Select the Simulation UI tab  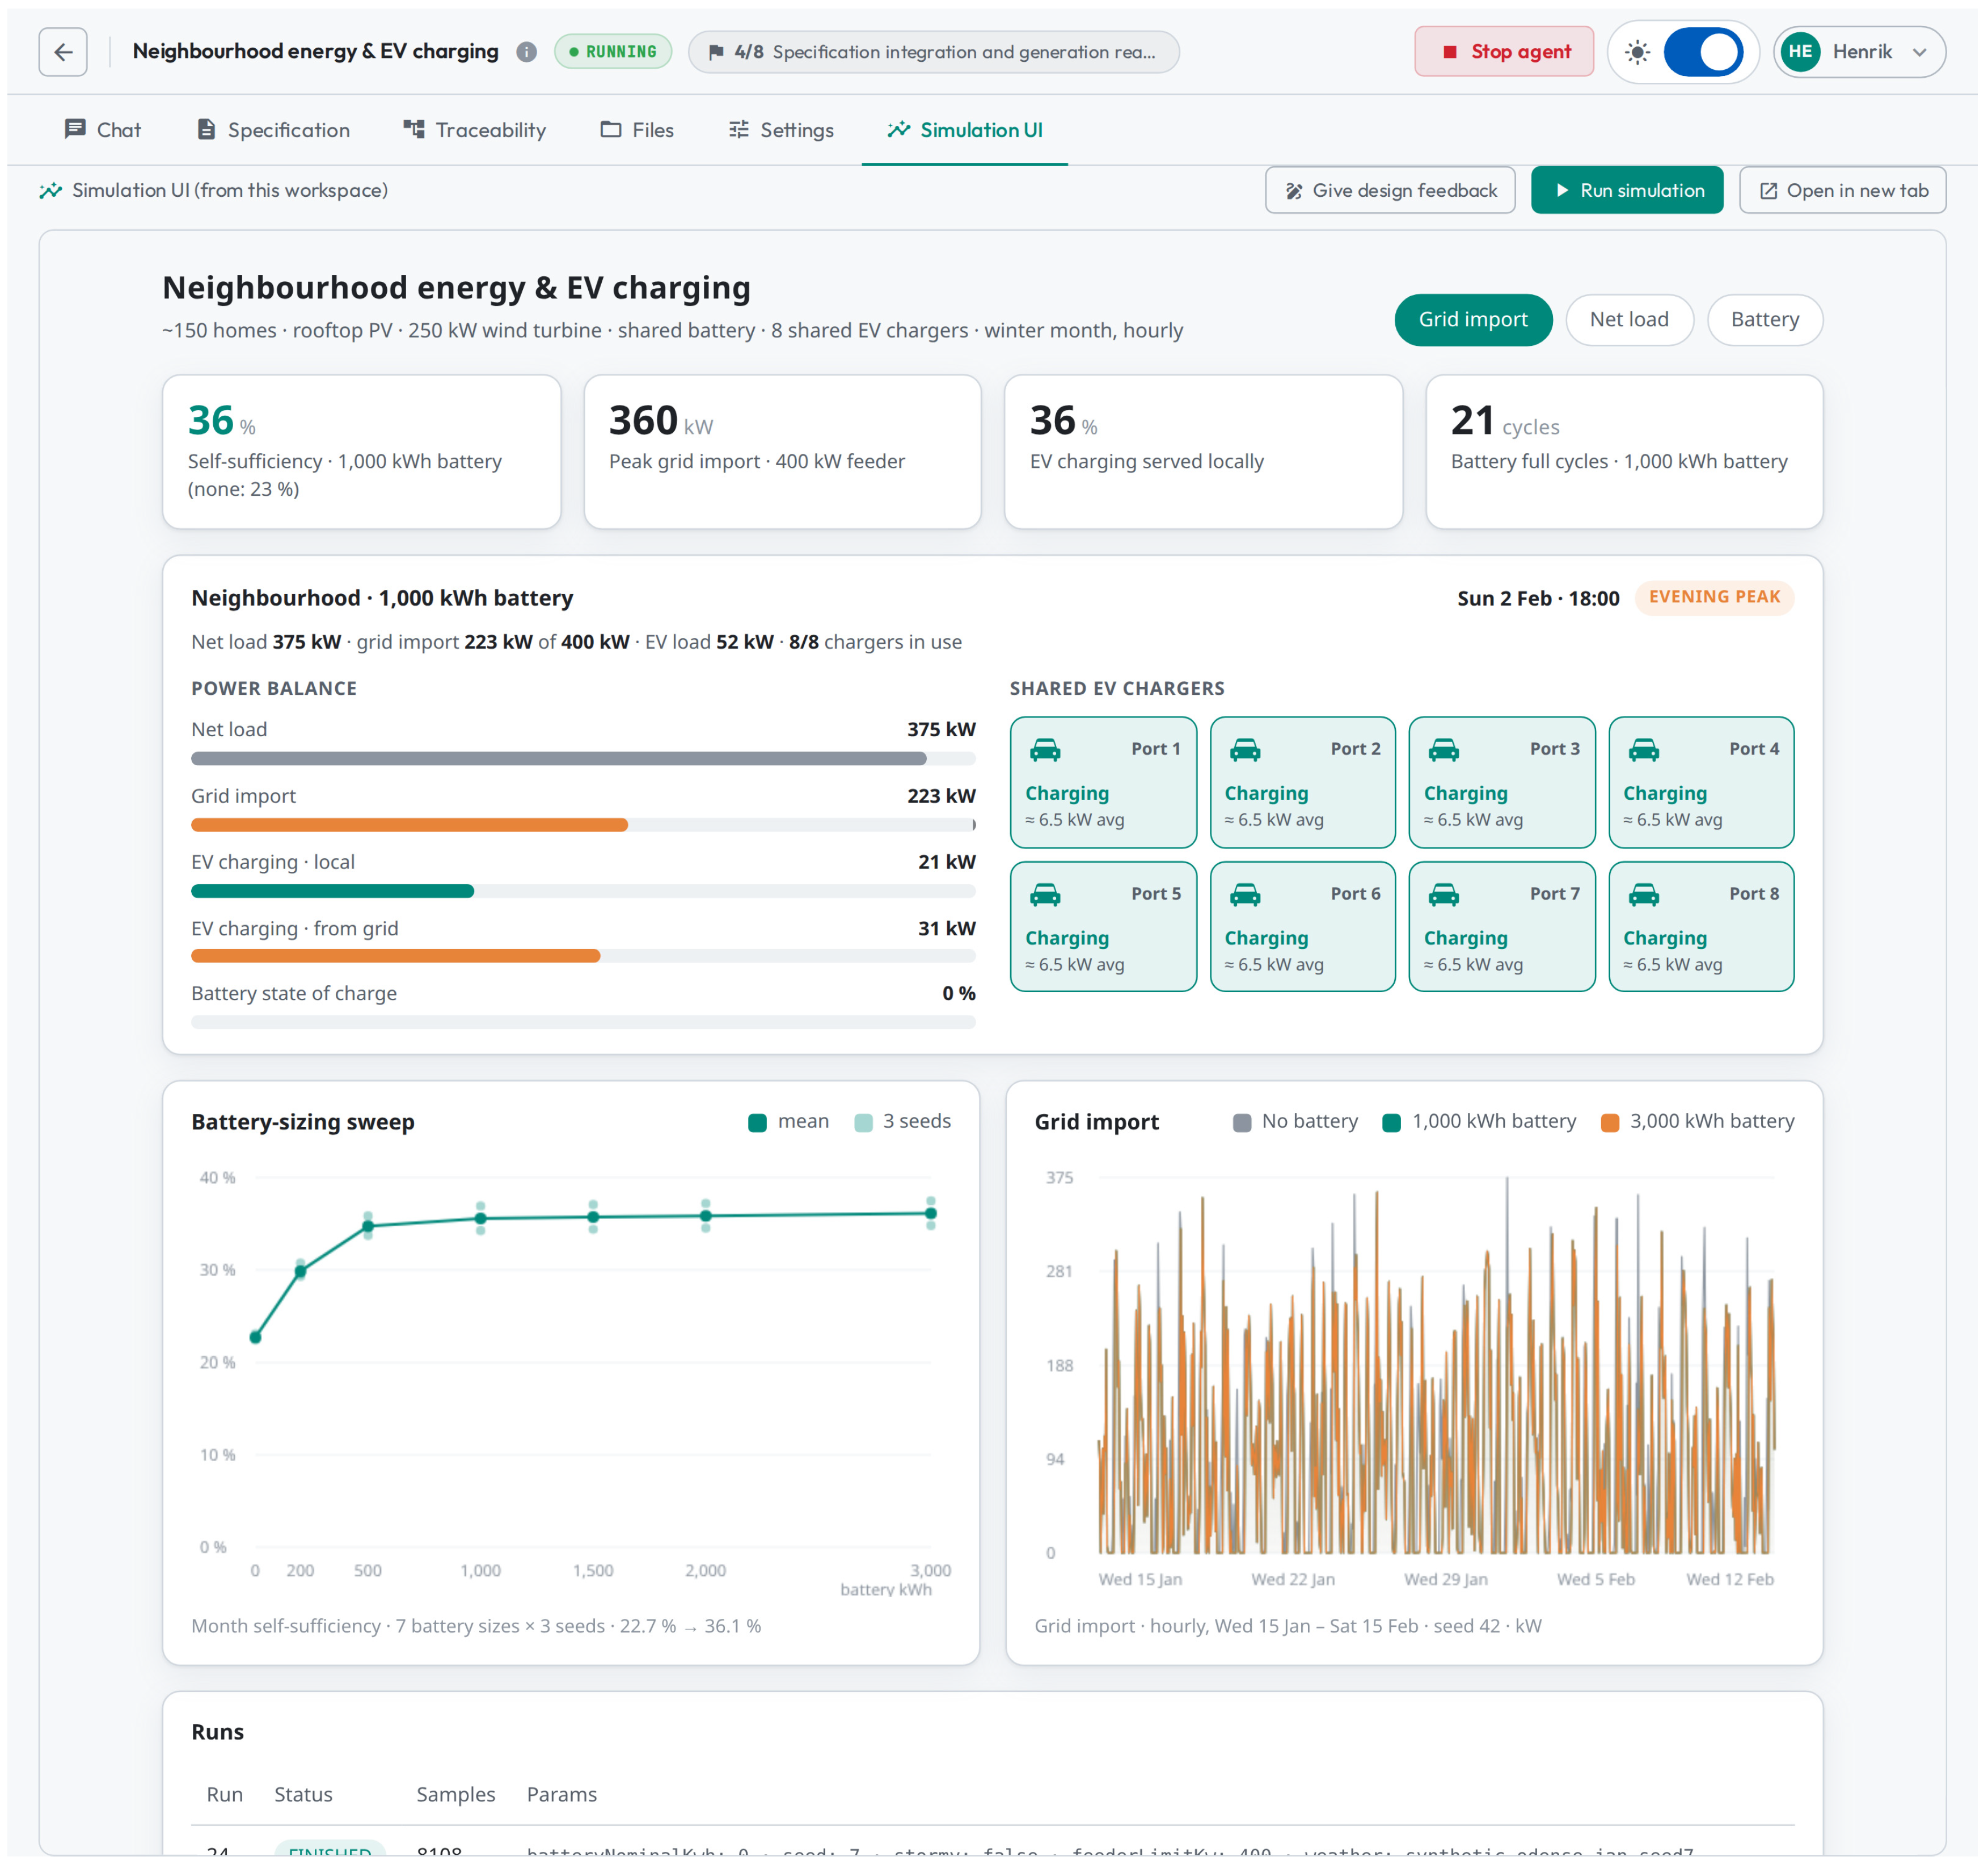click(965, 130)
